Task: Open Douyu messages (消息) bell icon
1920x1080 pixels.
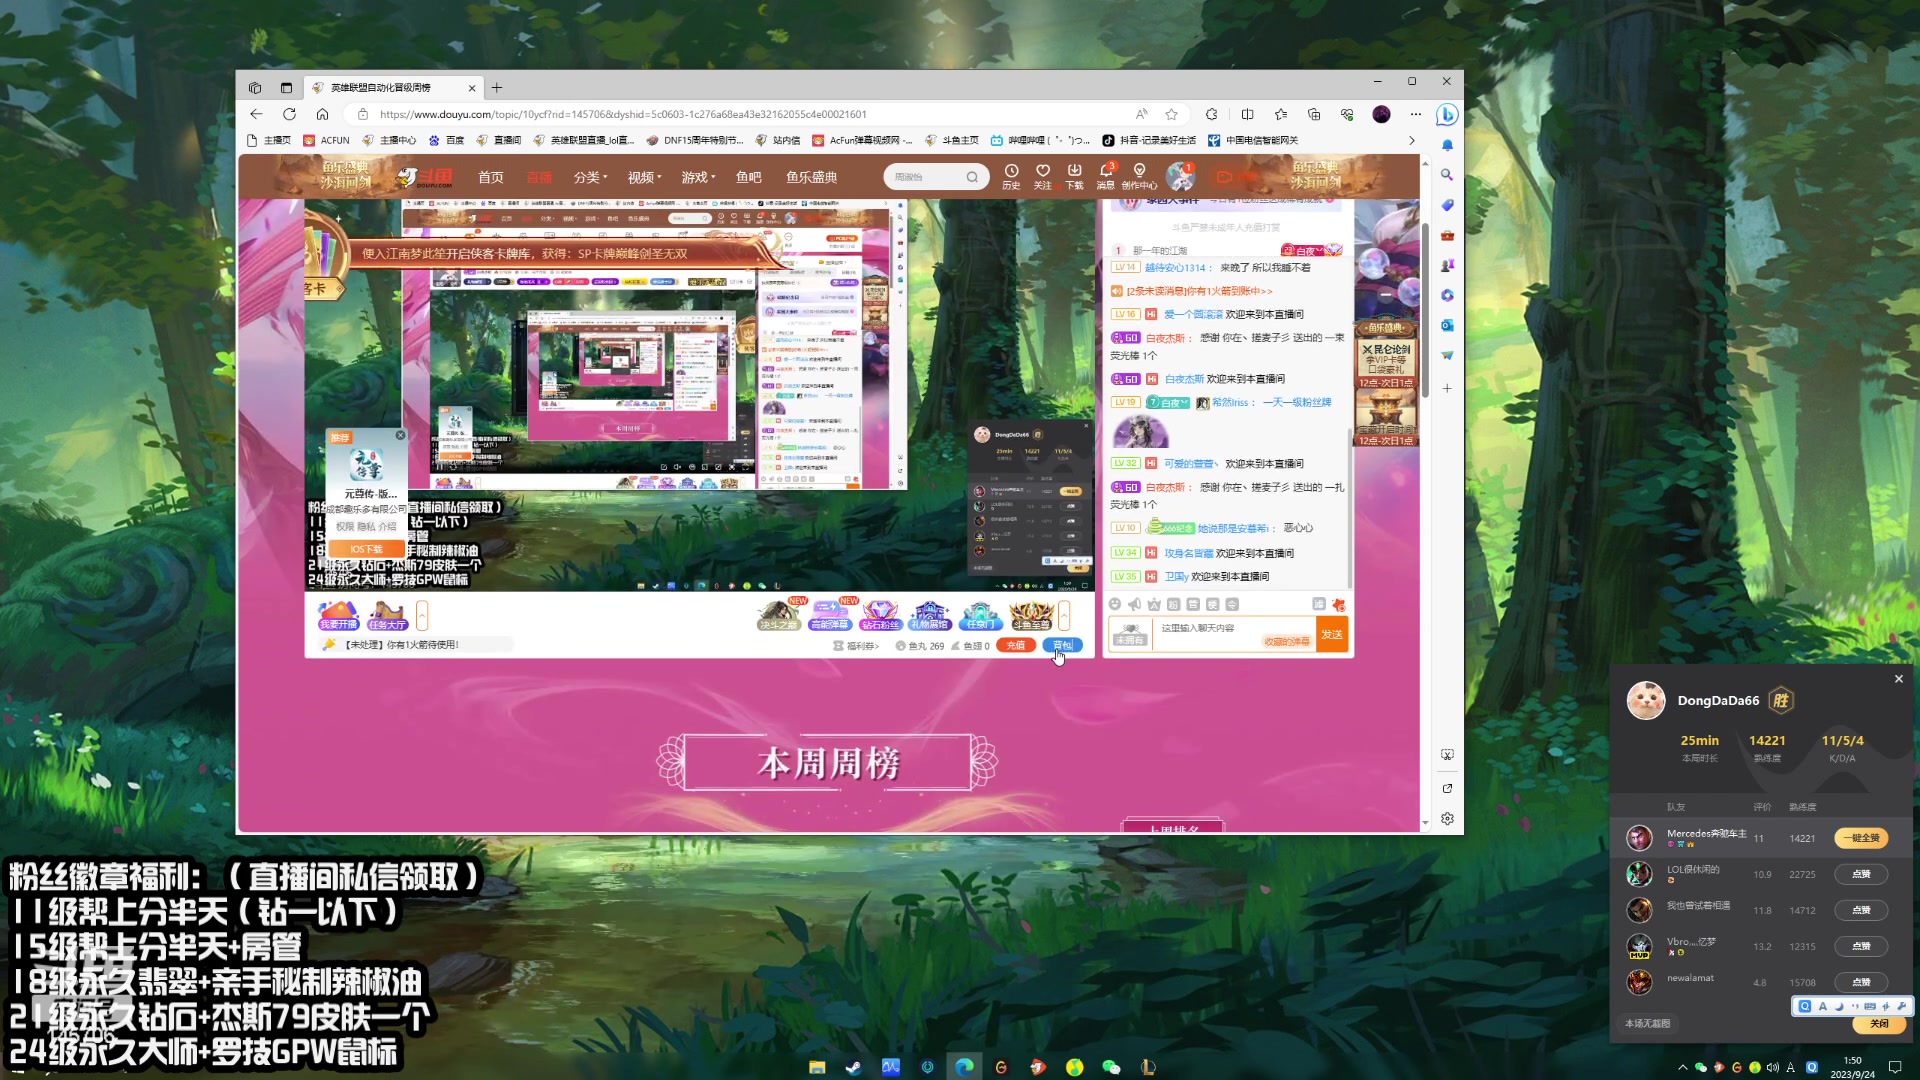Action: coord(1106,176)
